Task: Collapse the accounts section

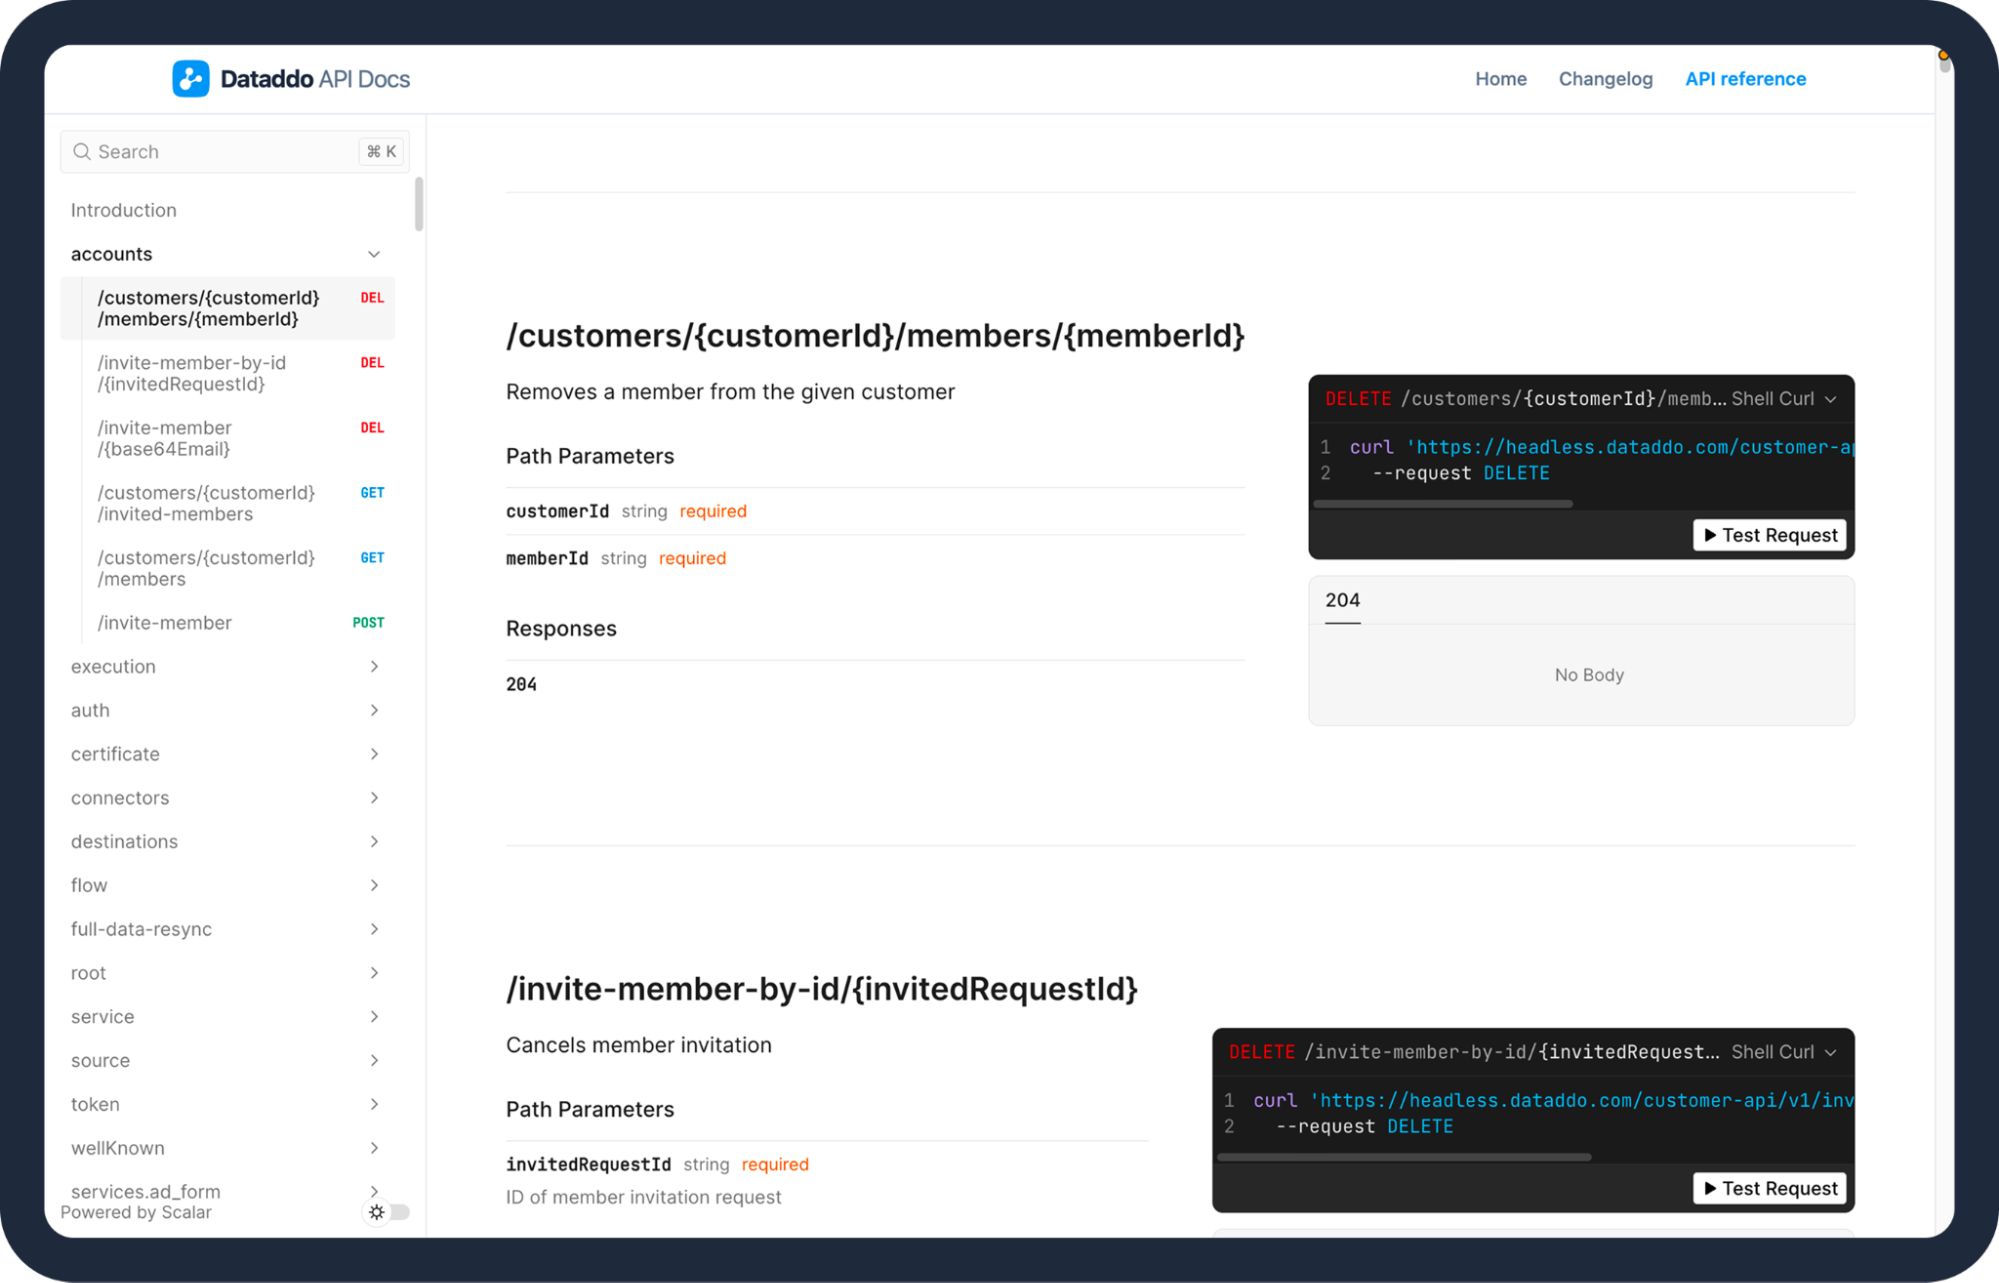Action: click(374, 254)
